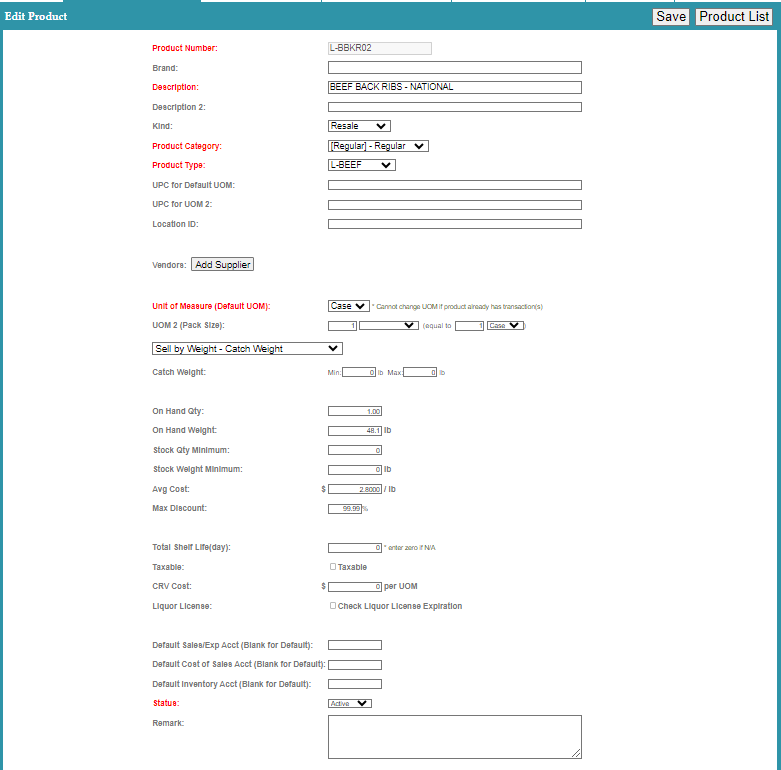This screenshot has width=781, height=770.
Task: Click the Max Discount percentage field
Action: (344, 509)
